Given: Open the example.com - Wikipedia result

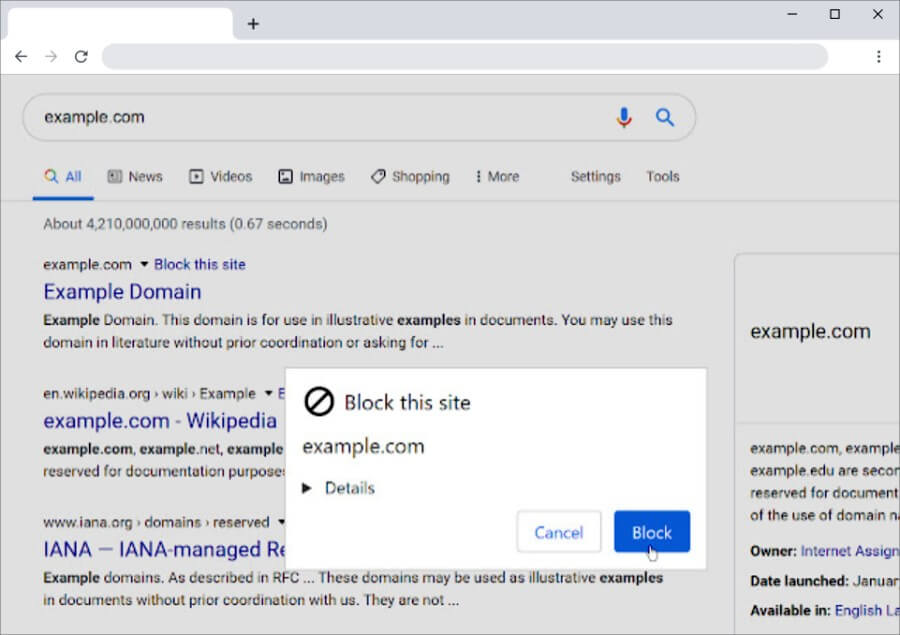Looking at the screenshot, I should [x=160, y=421].
